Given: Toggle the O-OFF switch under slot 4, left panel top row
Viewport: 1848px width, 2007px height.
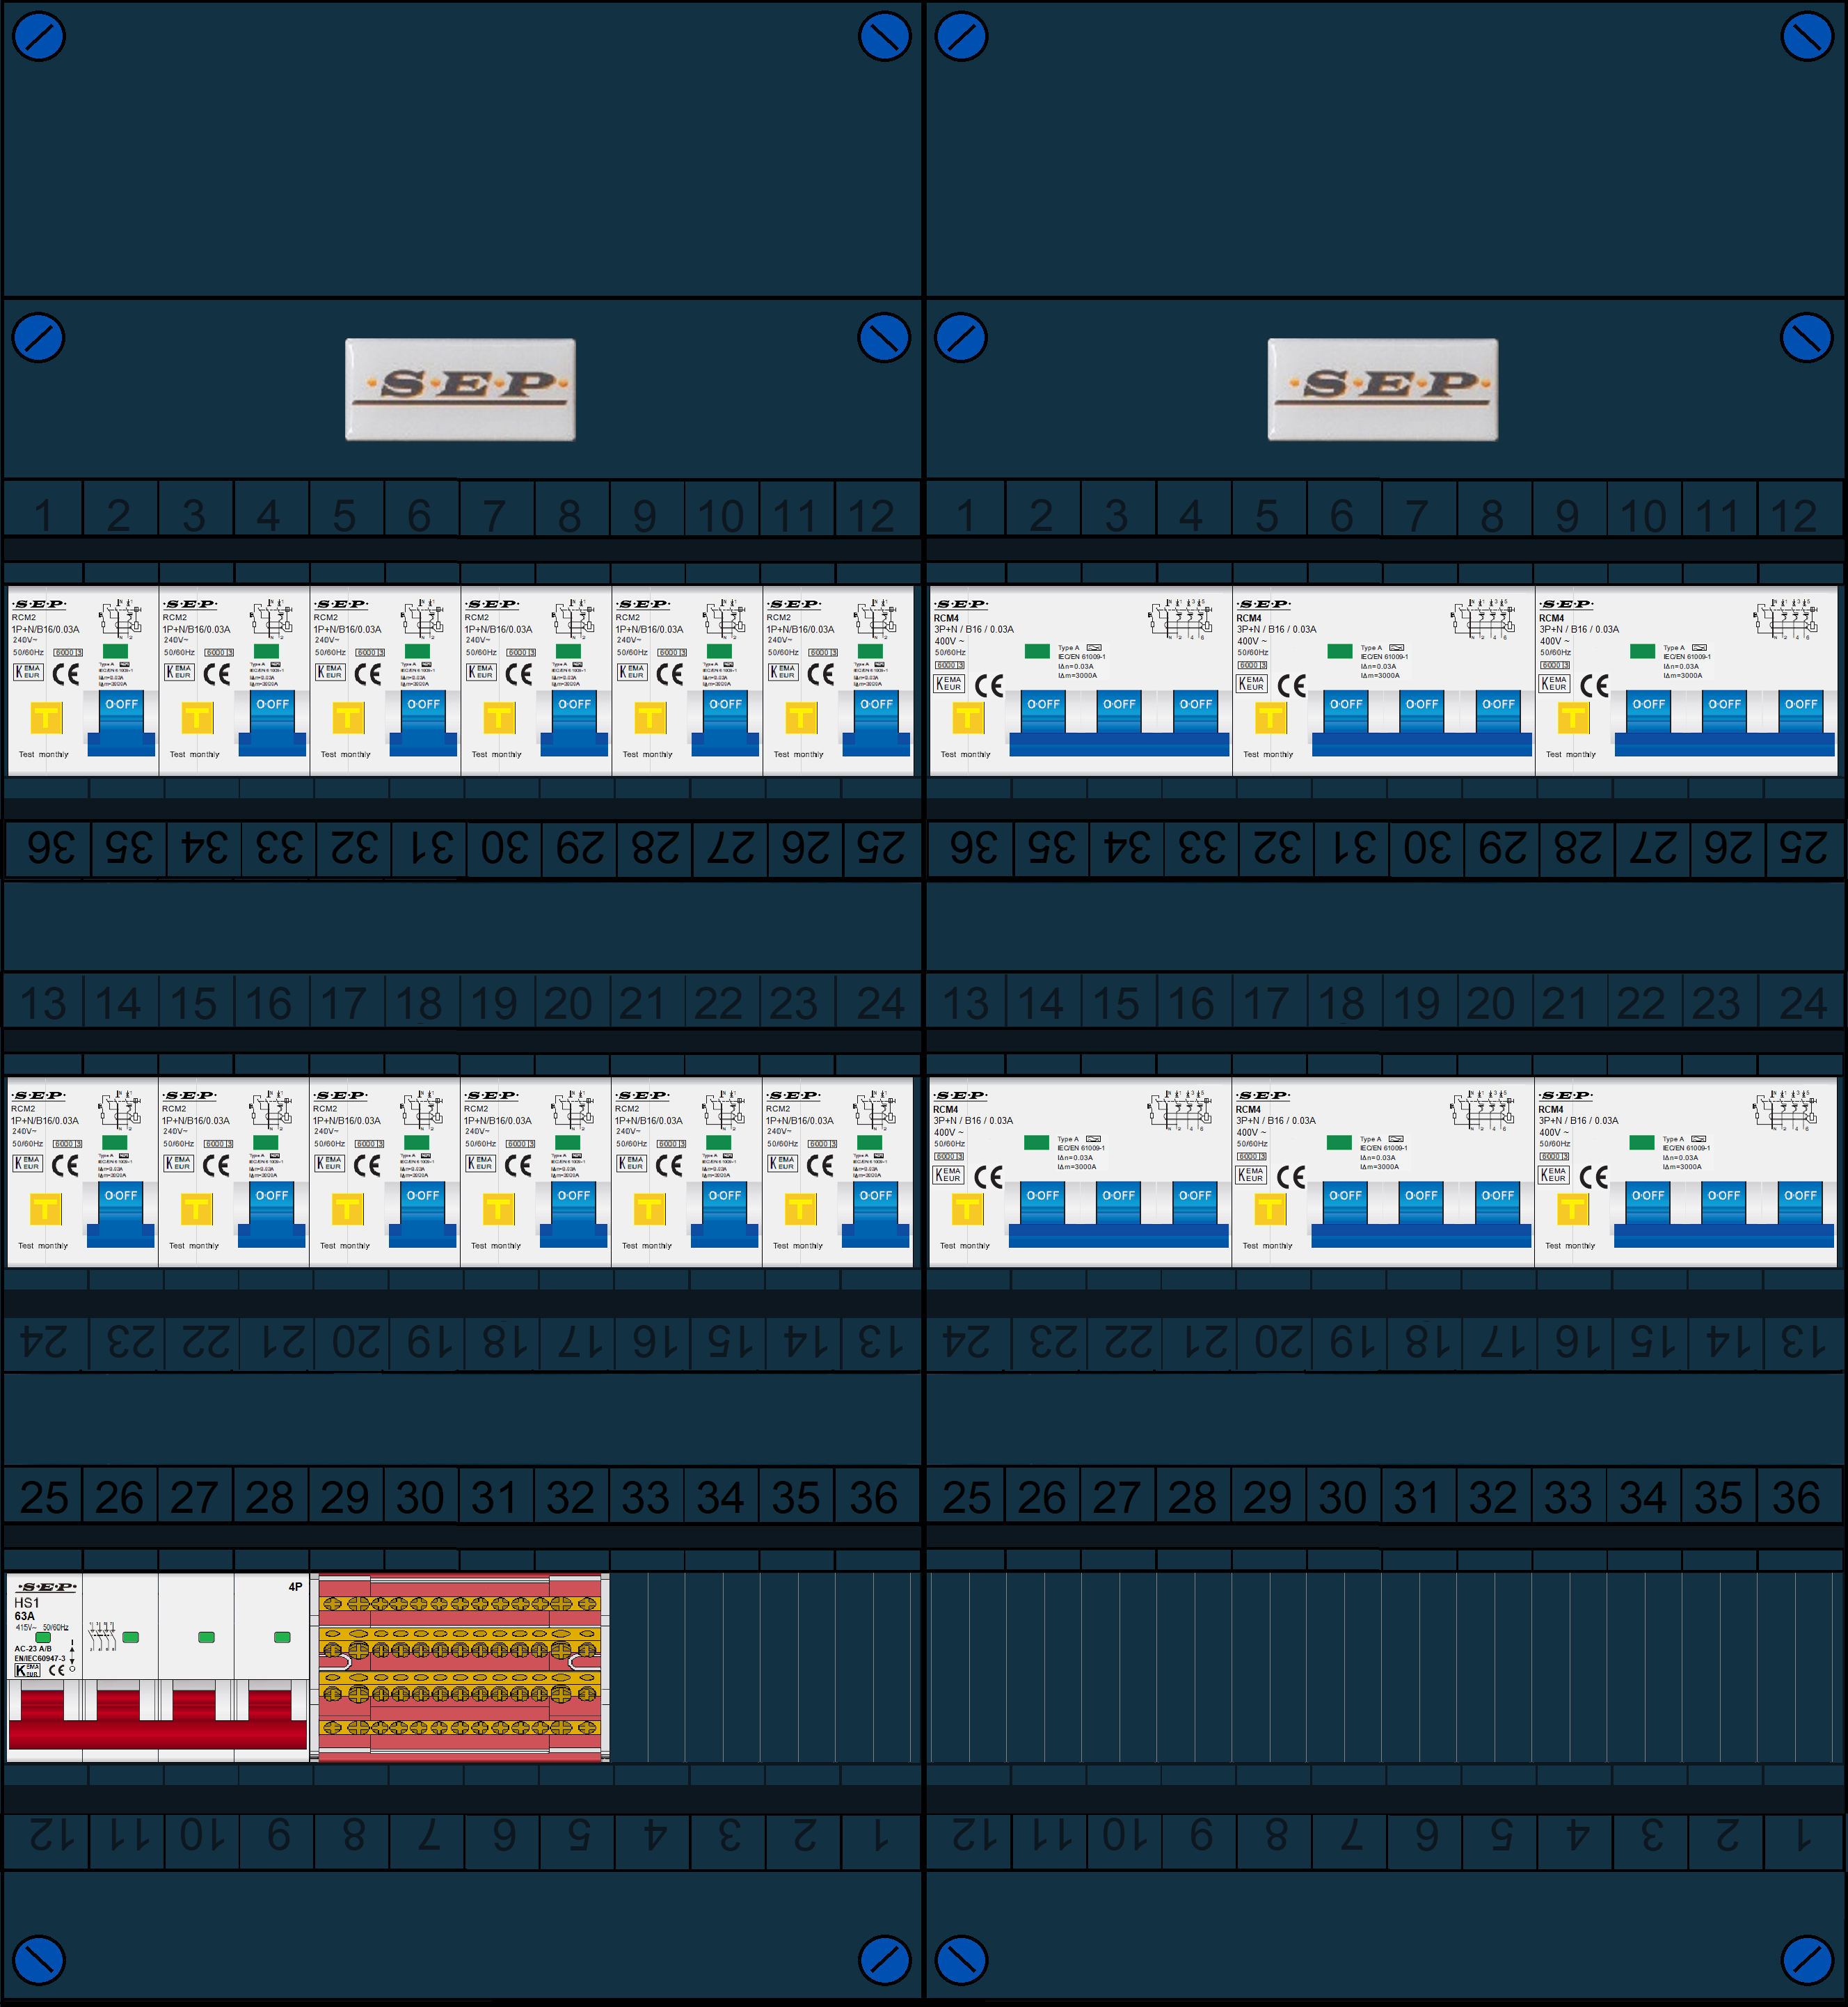Looking at the screenshot, I should (x=272, y=722).
